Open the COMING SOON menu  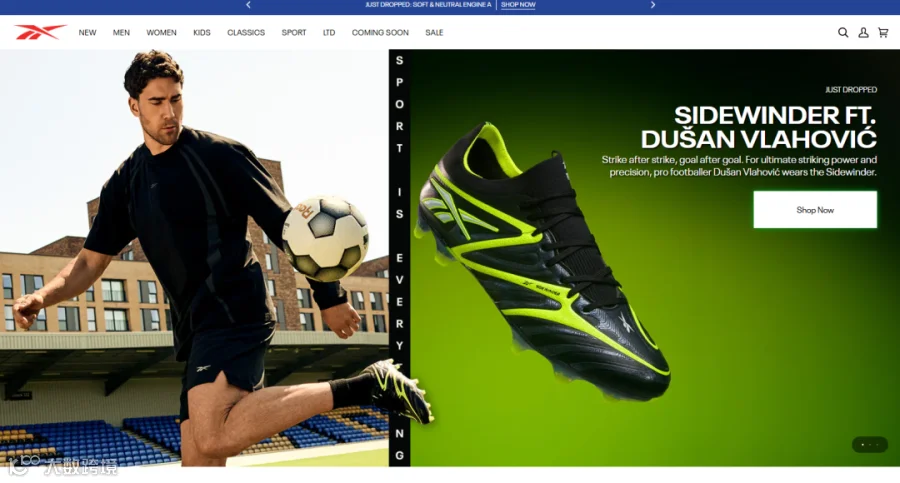pyautogui.click(x=380, y=33)
